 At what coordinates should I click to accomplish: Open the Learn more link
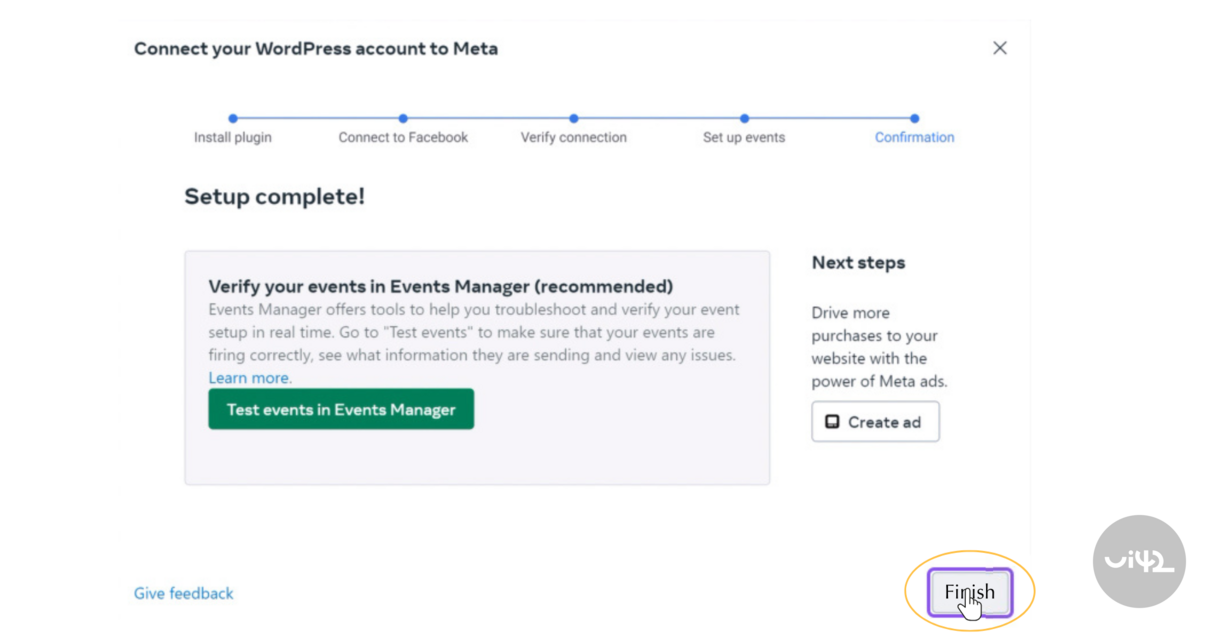click(249, 378)
